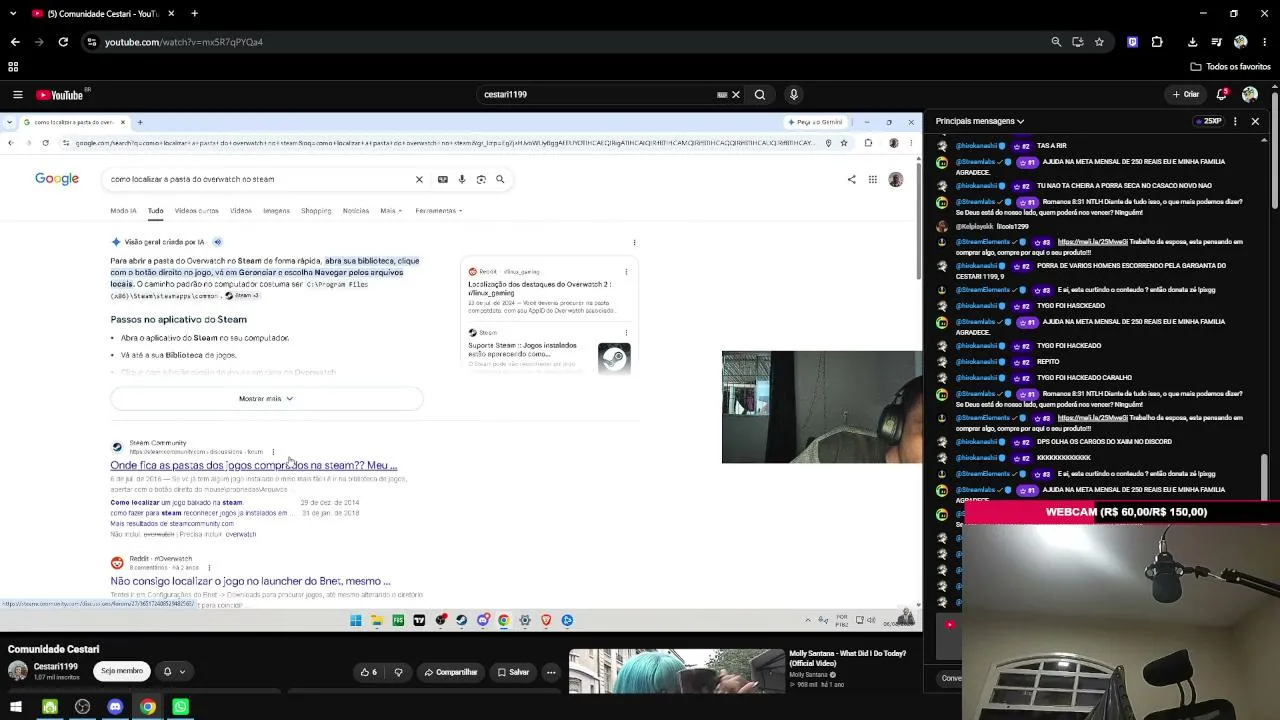1280x720 pixels.
Task: Open the YouTube notifications bell
Action: click(1221, 95)
